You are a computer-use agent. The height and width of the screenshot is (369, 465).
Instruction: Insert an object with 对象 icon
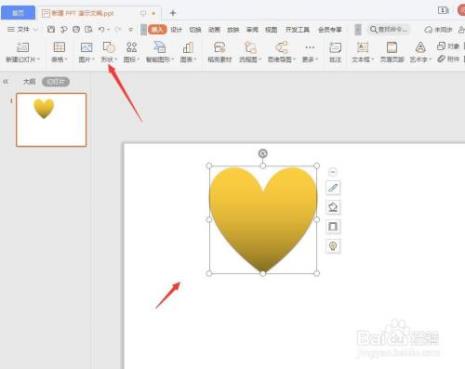coord(448,46)
